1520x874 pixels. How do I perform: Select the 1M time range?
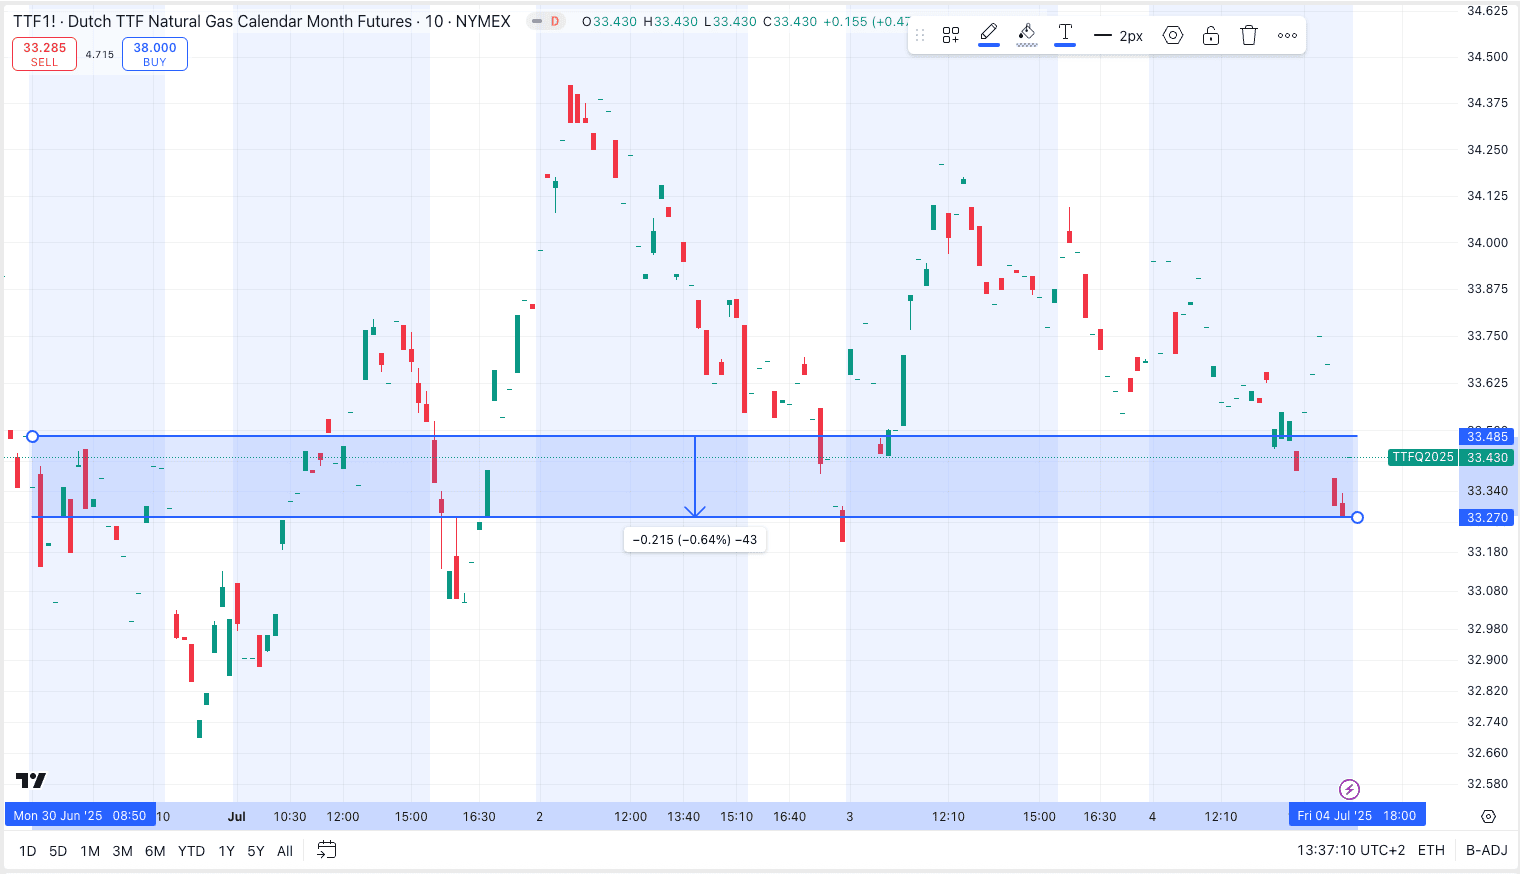[90, 851]
